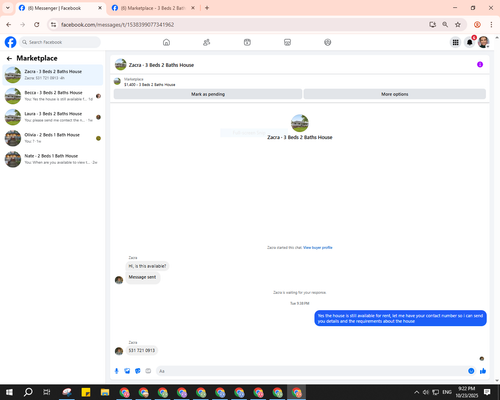Image resolution: width=500 pixels, height=400 pixels.
Task: Open More options for the listing
Action: point(395,94)
